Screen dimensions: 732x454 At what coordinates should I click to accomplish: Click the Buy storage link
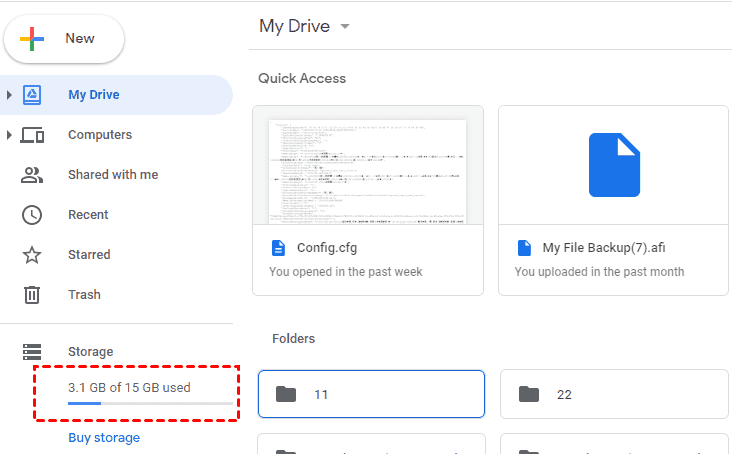point(104,438)
